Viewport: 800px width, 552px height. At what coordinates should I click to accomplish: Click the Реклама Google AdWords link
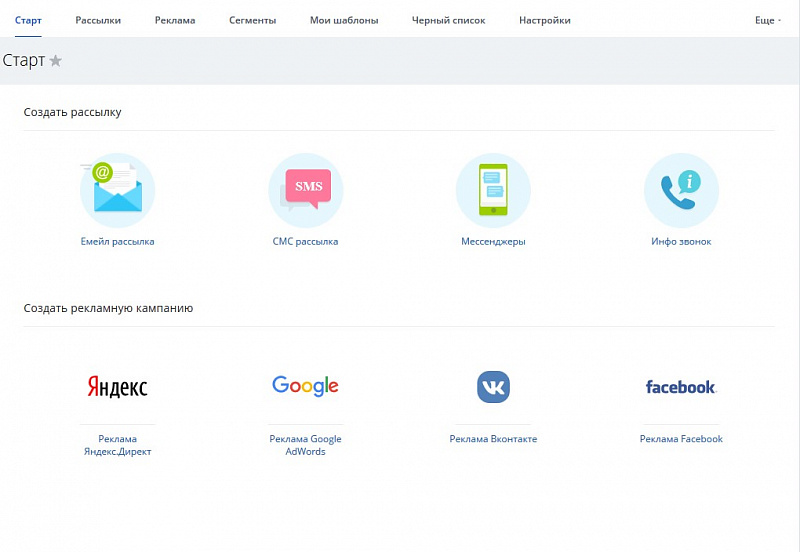pyautogui.click(x=306, y=445)
